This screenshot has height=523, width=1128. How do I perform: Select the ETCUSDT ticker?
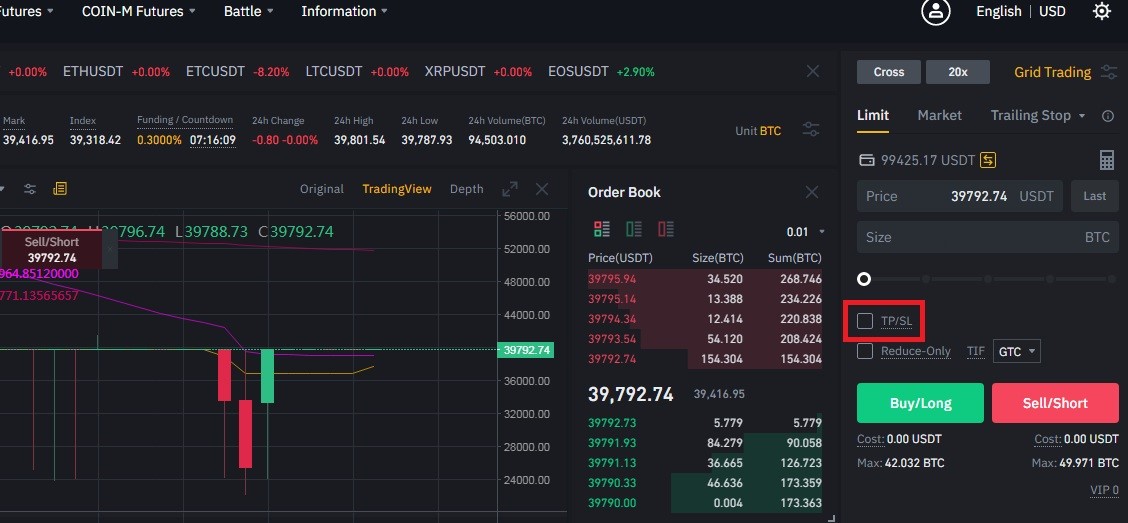coord(237,72)
